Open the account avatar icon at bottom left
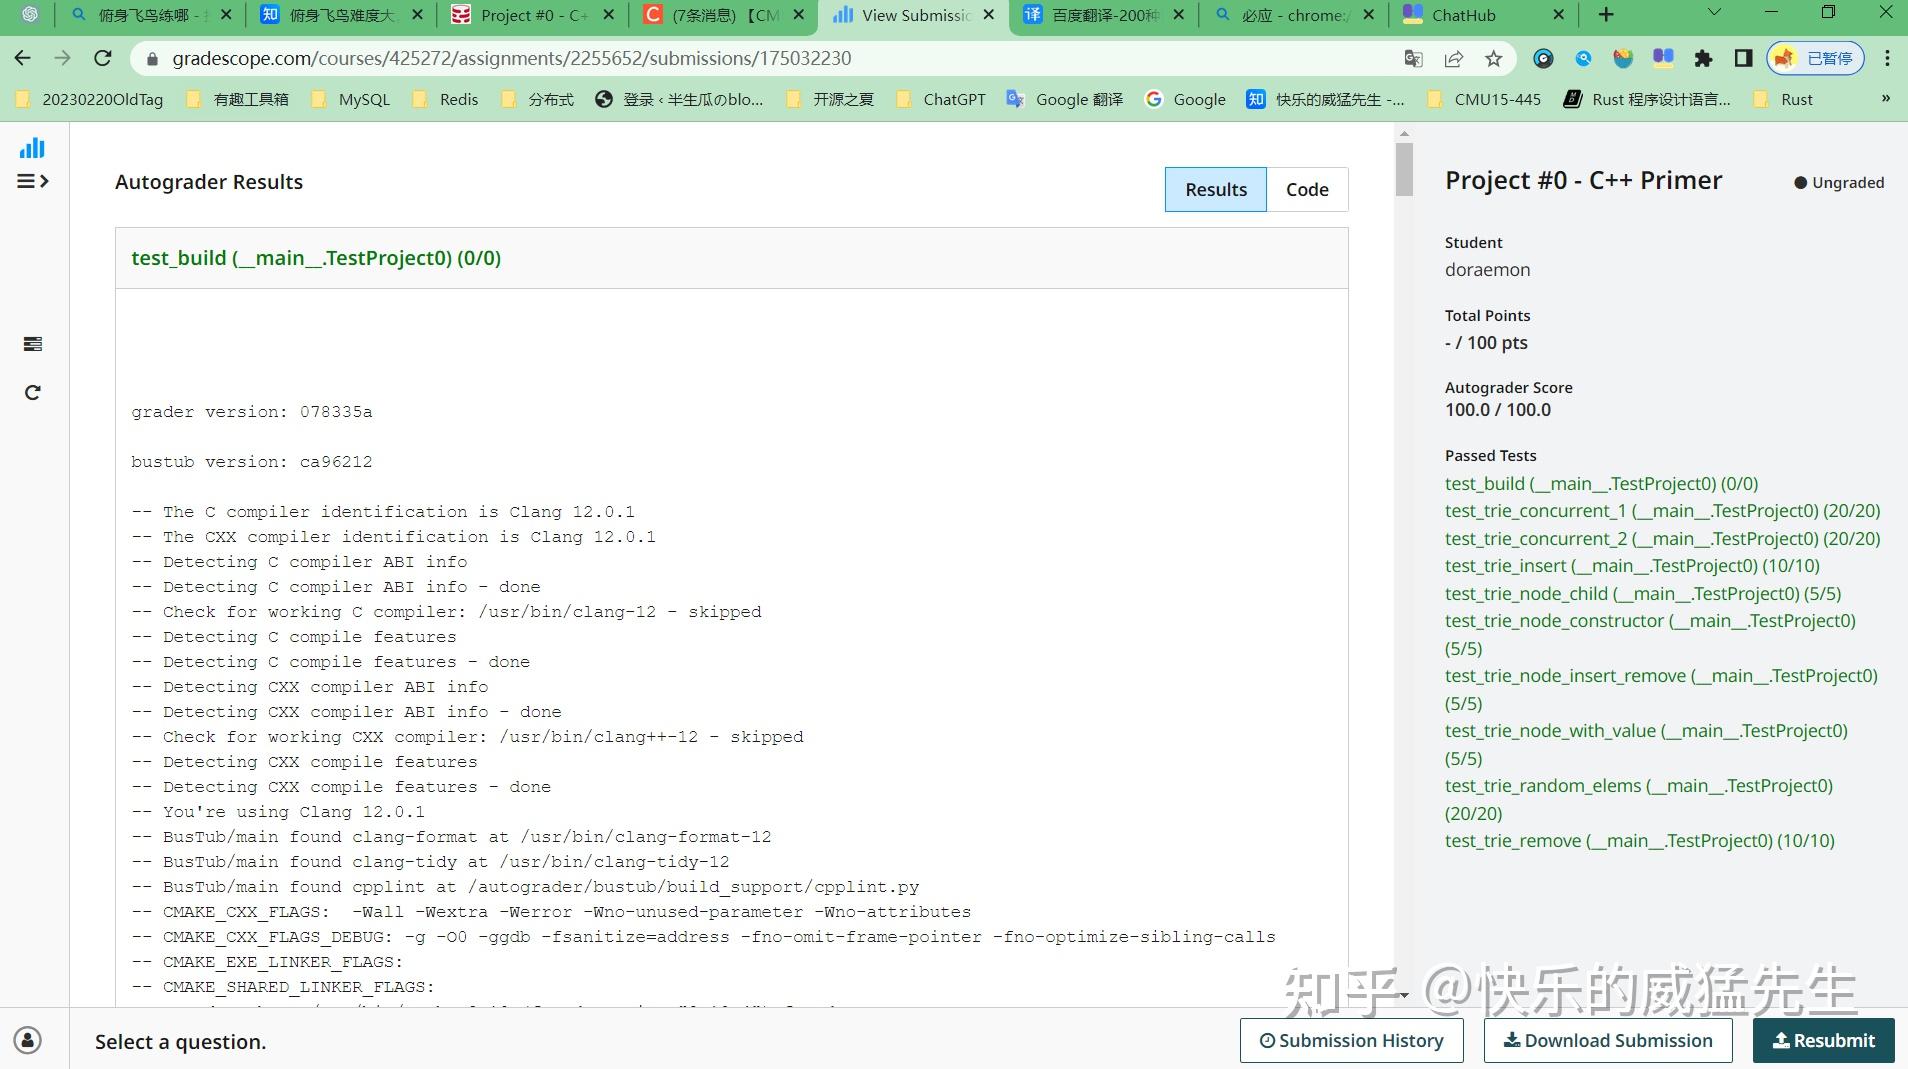This screenshot has width=1908, height=1069. (x=27, y=1040)
